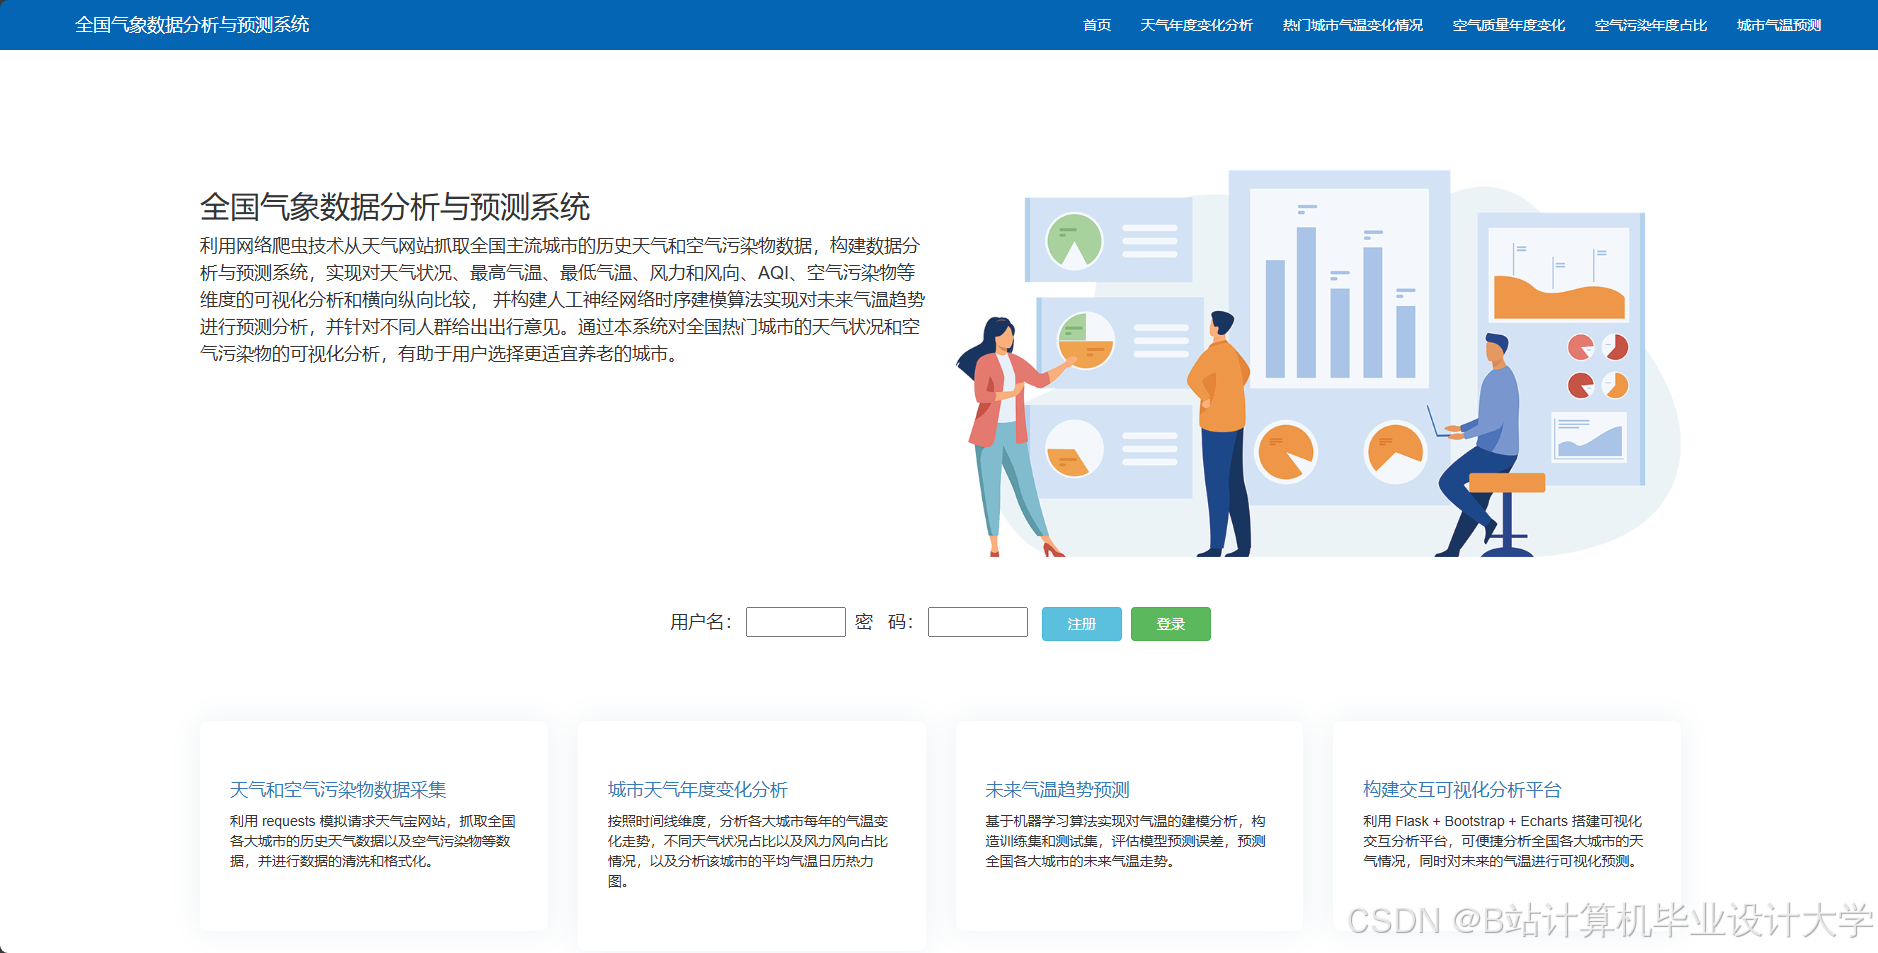1878x953 pixels.
Task: Click the 构建交互可视化分析平台 card heading
Action: pos(1459,789)
